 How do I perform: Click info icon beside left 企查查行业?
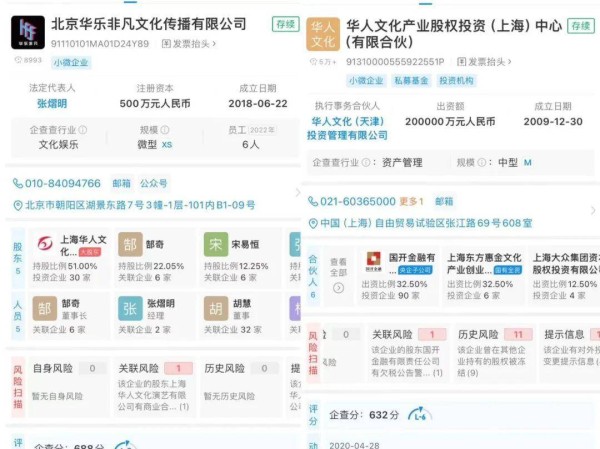(x=83, y=130)
